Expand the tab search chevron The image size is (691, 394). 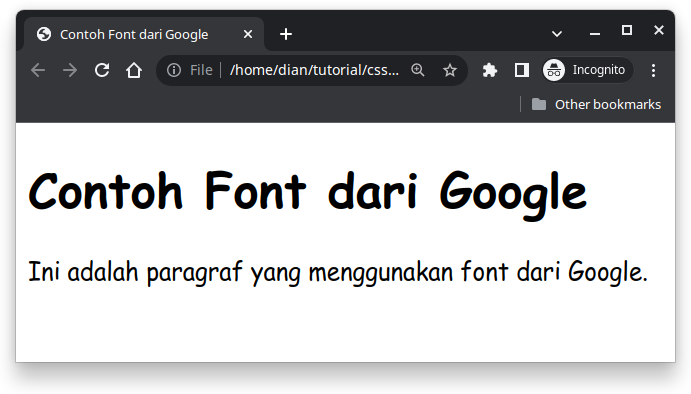coord(557,34)
